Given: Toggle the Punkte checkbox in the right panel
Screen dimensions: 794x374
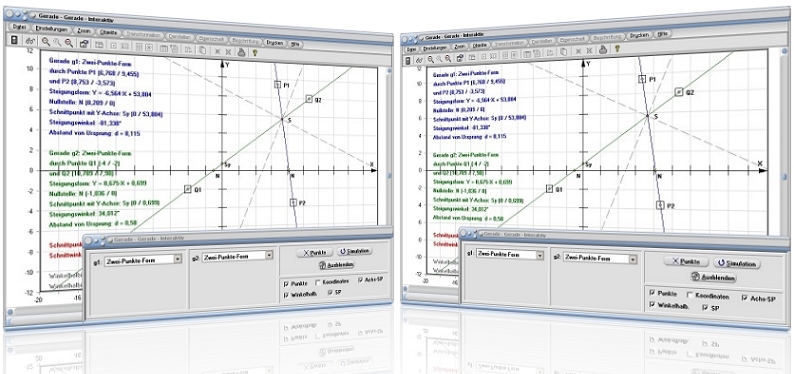Looking at the screenshot, I should 653,293.
